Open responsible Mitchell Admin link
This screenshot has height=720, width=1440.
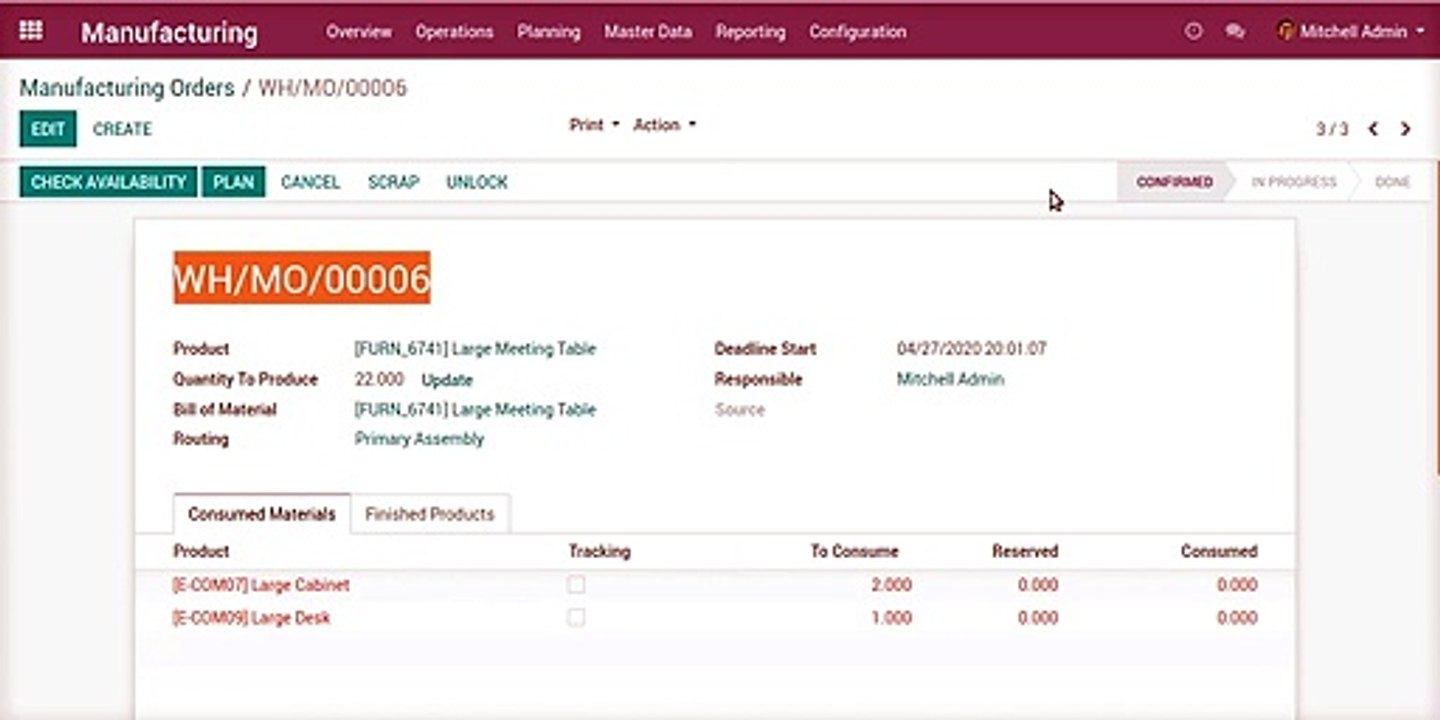click(x=950, y=379)
